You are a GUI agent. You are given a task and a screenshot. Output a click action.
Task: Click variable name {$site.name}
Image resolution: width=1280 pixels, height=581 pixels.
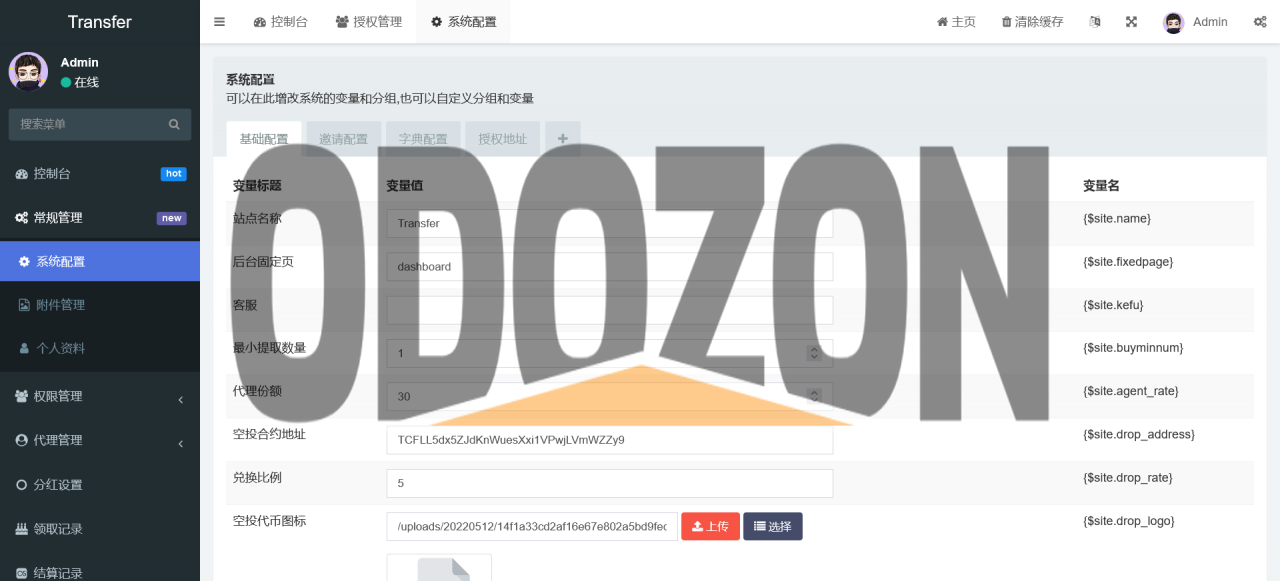pos(1117,218)
